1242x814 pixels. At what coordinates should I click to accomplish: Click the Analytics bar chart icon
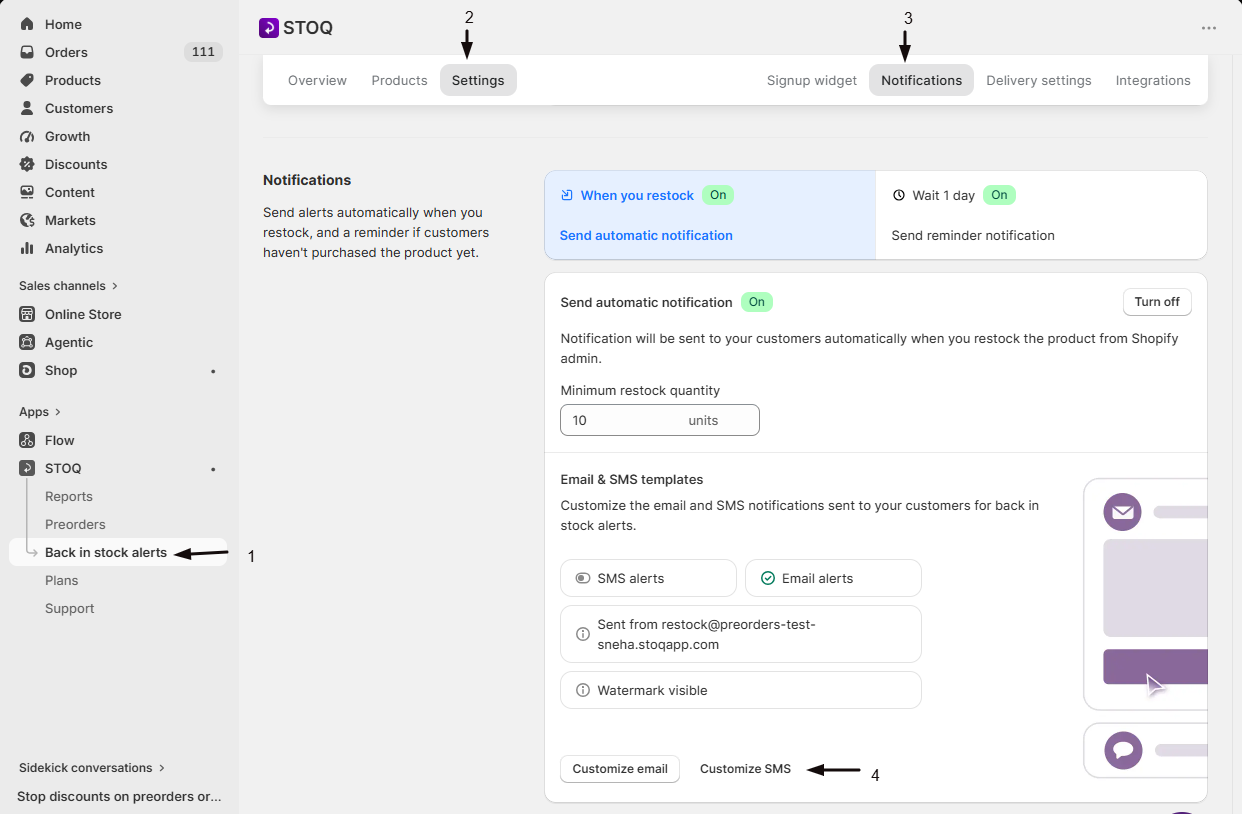click(27, 248)
